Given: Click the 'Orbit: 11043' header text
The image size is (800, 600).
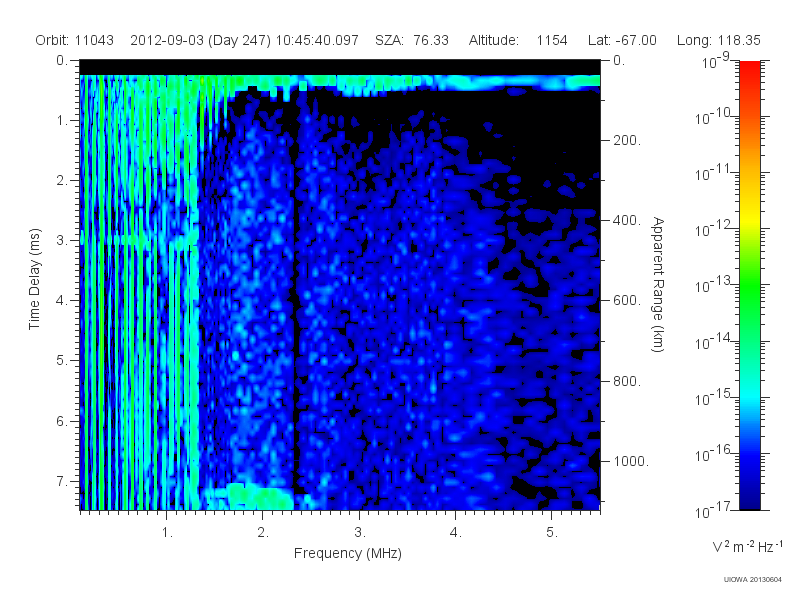Looking at the screenshot, I should (x=74, y=40).
